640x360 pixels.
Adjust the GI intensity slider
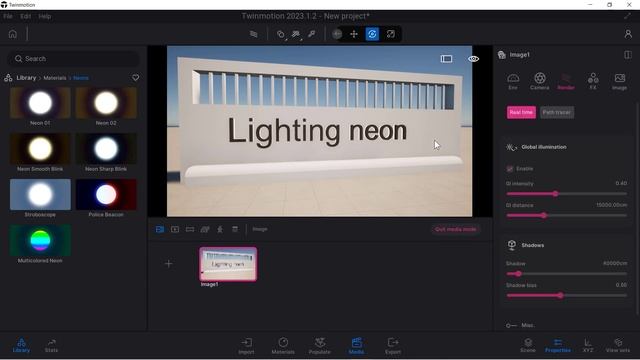pos(567,194)
